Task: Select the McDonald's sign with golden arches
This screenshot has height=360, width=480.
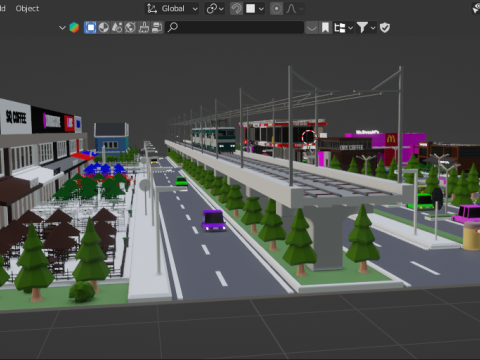Action: pos(391,139)
